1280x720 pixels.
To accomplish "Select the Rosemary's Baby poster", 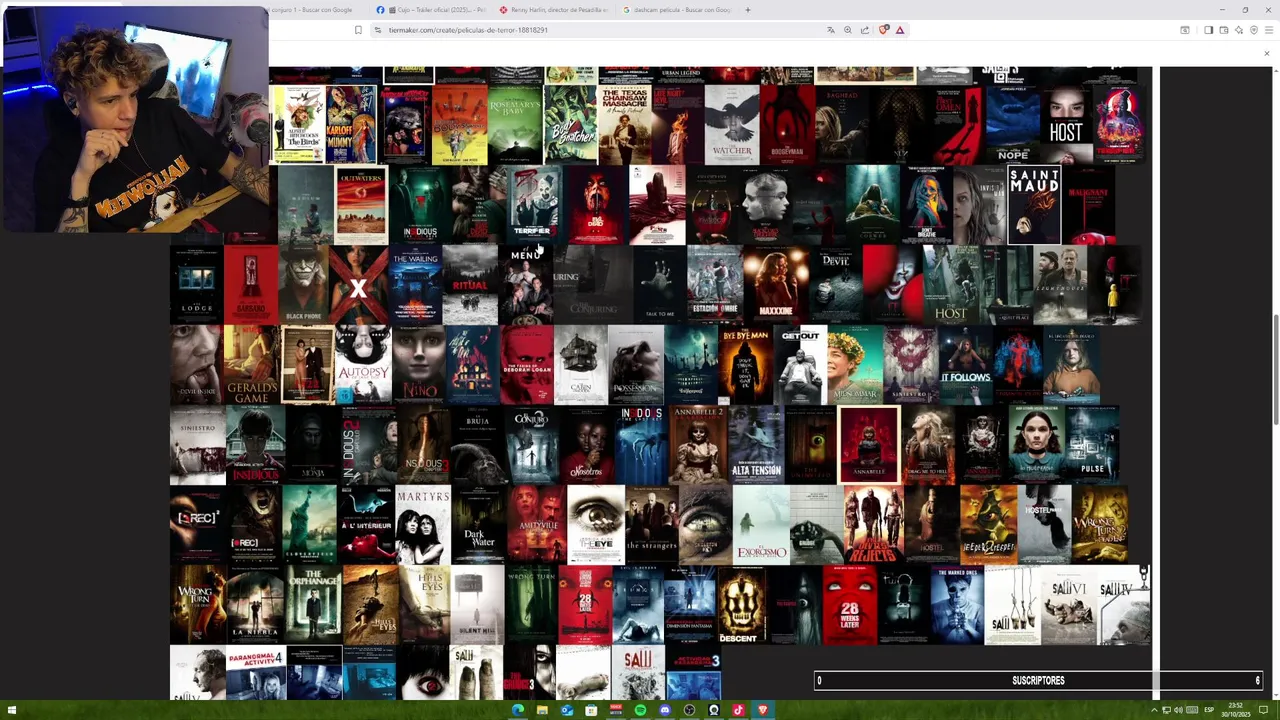I will pyautogui.click(x=515, y=124).
